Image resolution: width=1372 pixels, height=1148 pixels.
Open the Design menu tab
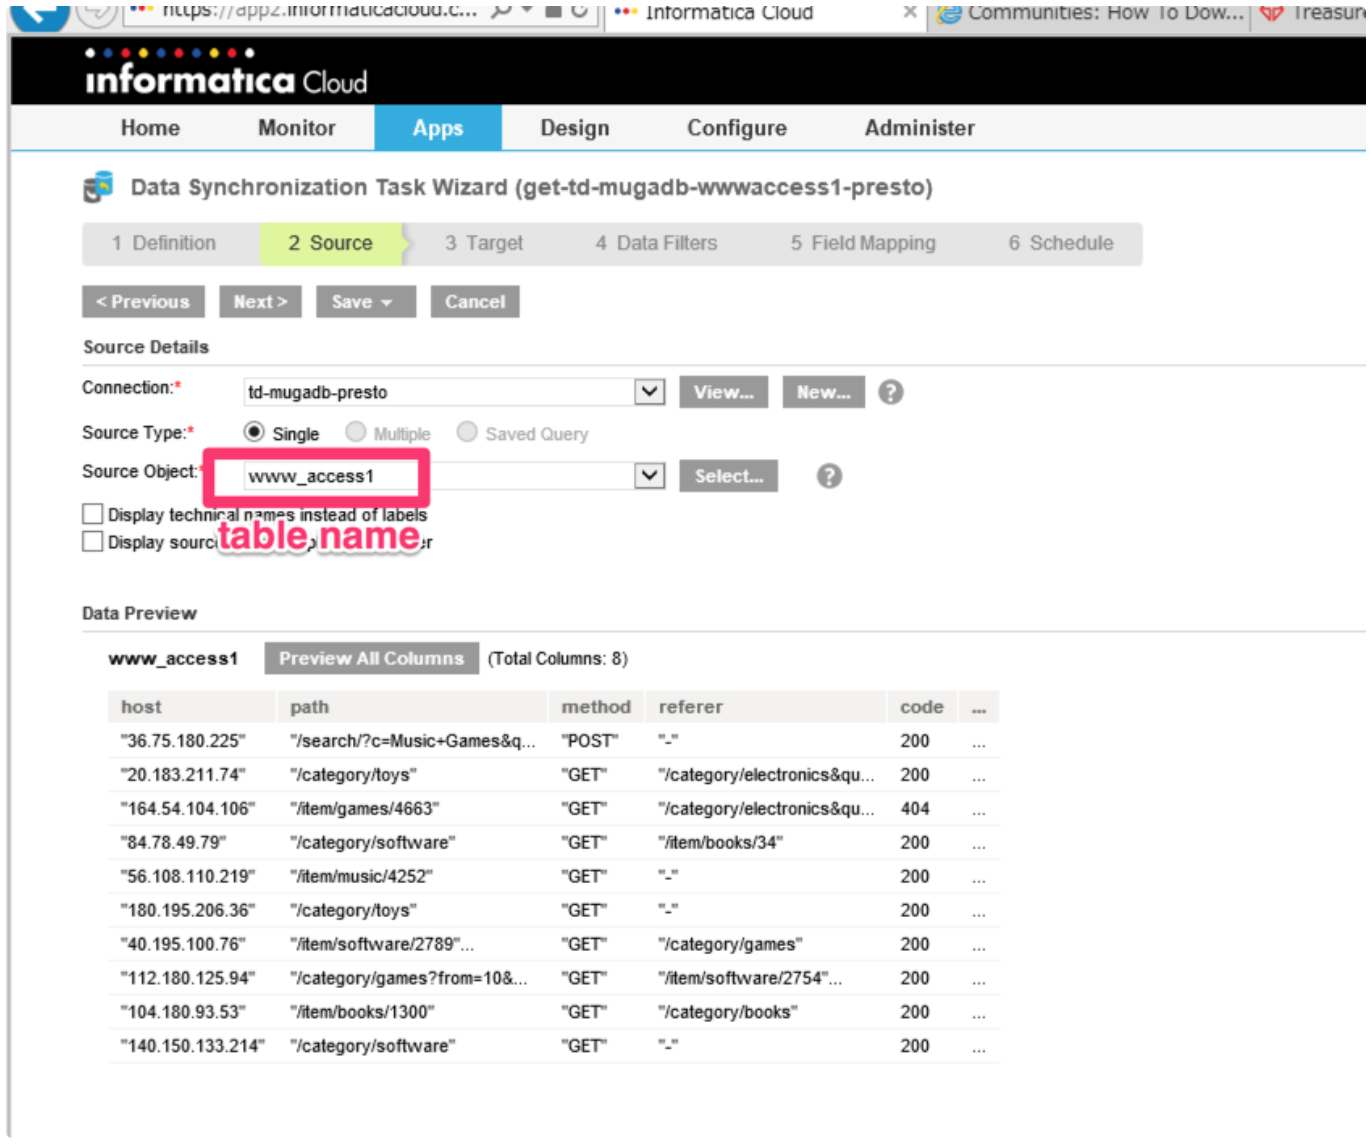(x=574, y=128)
